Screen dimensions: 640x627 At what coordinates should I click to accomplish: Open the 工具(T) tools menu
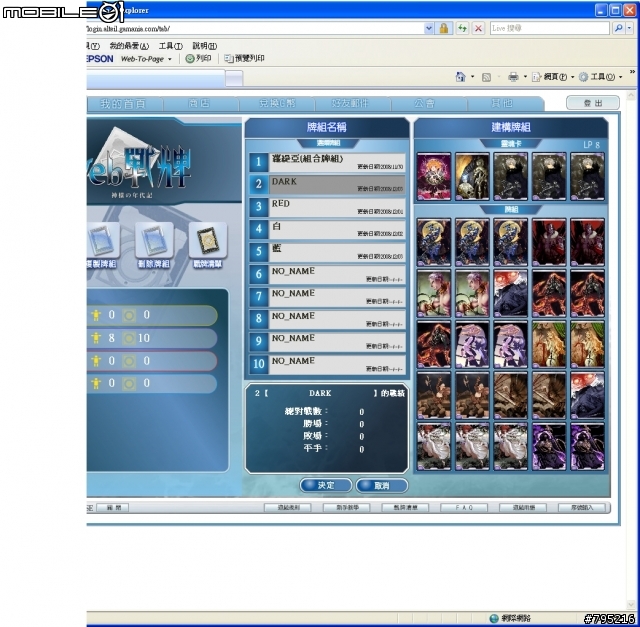[171, 46]
